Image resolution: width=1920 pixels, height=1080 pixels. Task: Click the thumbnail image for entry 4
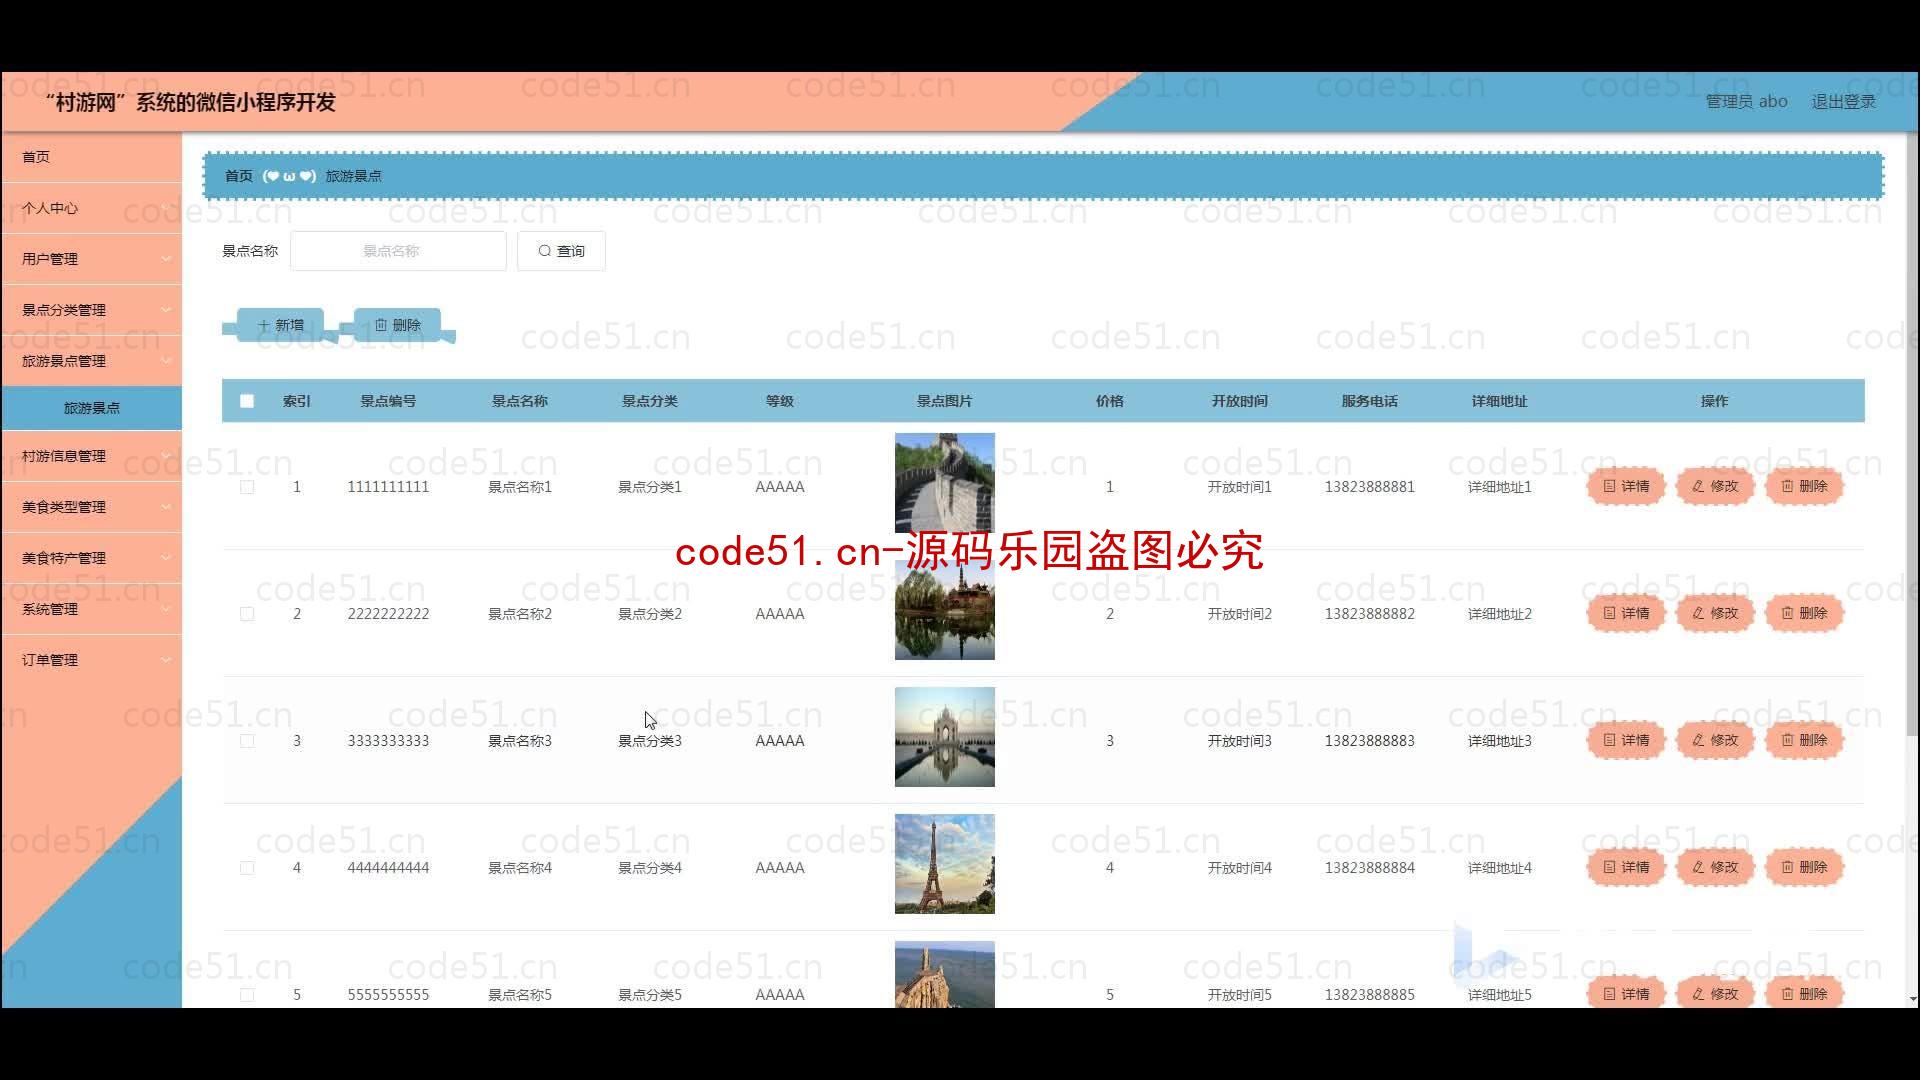(x=943, y=864)
